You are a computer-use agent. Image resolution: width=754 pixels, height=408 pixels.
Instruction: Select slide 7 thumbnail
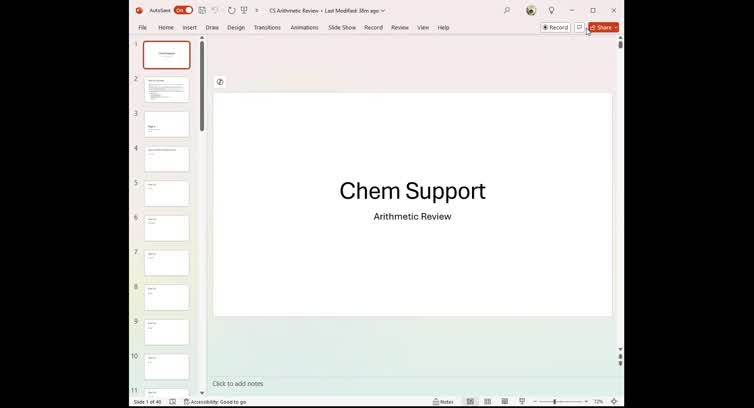[166, 263]
